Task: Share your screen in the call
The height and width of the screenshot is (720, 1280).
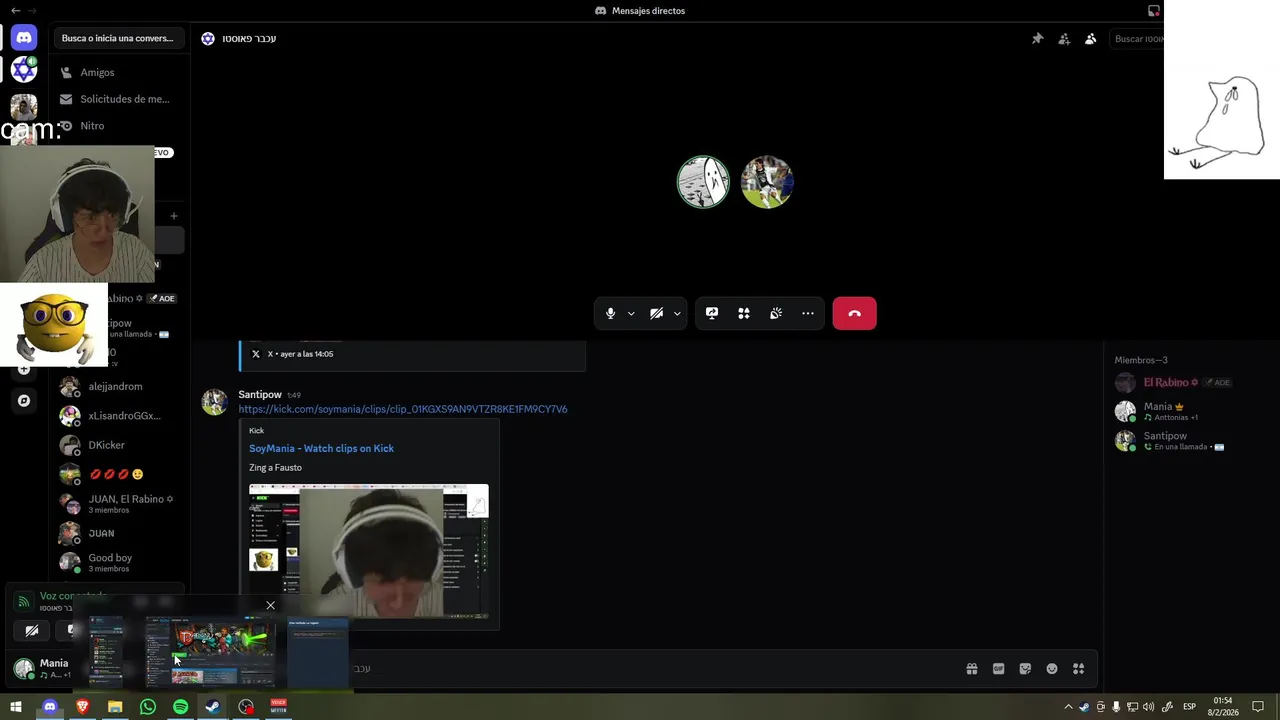Action: [x=712, y=313]
